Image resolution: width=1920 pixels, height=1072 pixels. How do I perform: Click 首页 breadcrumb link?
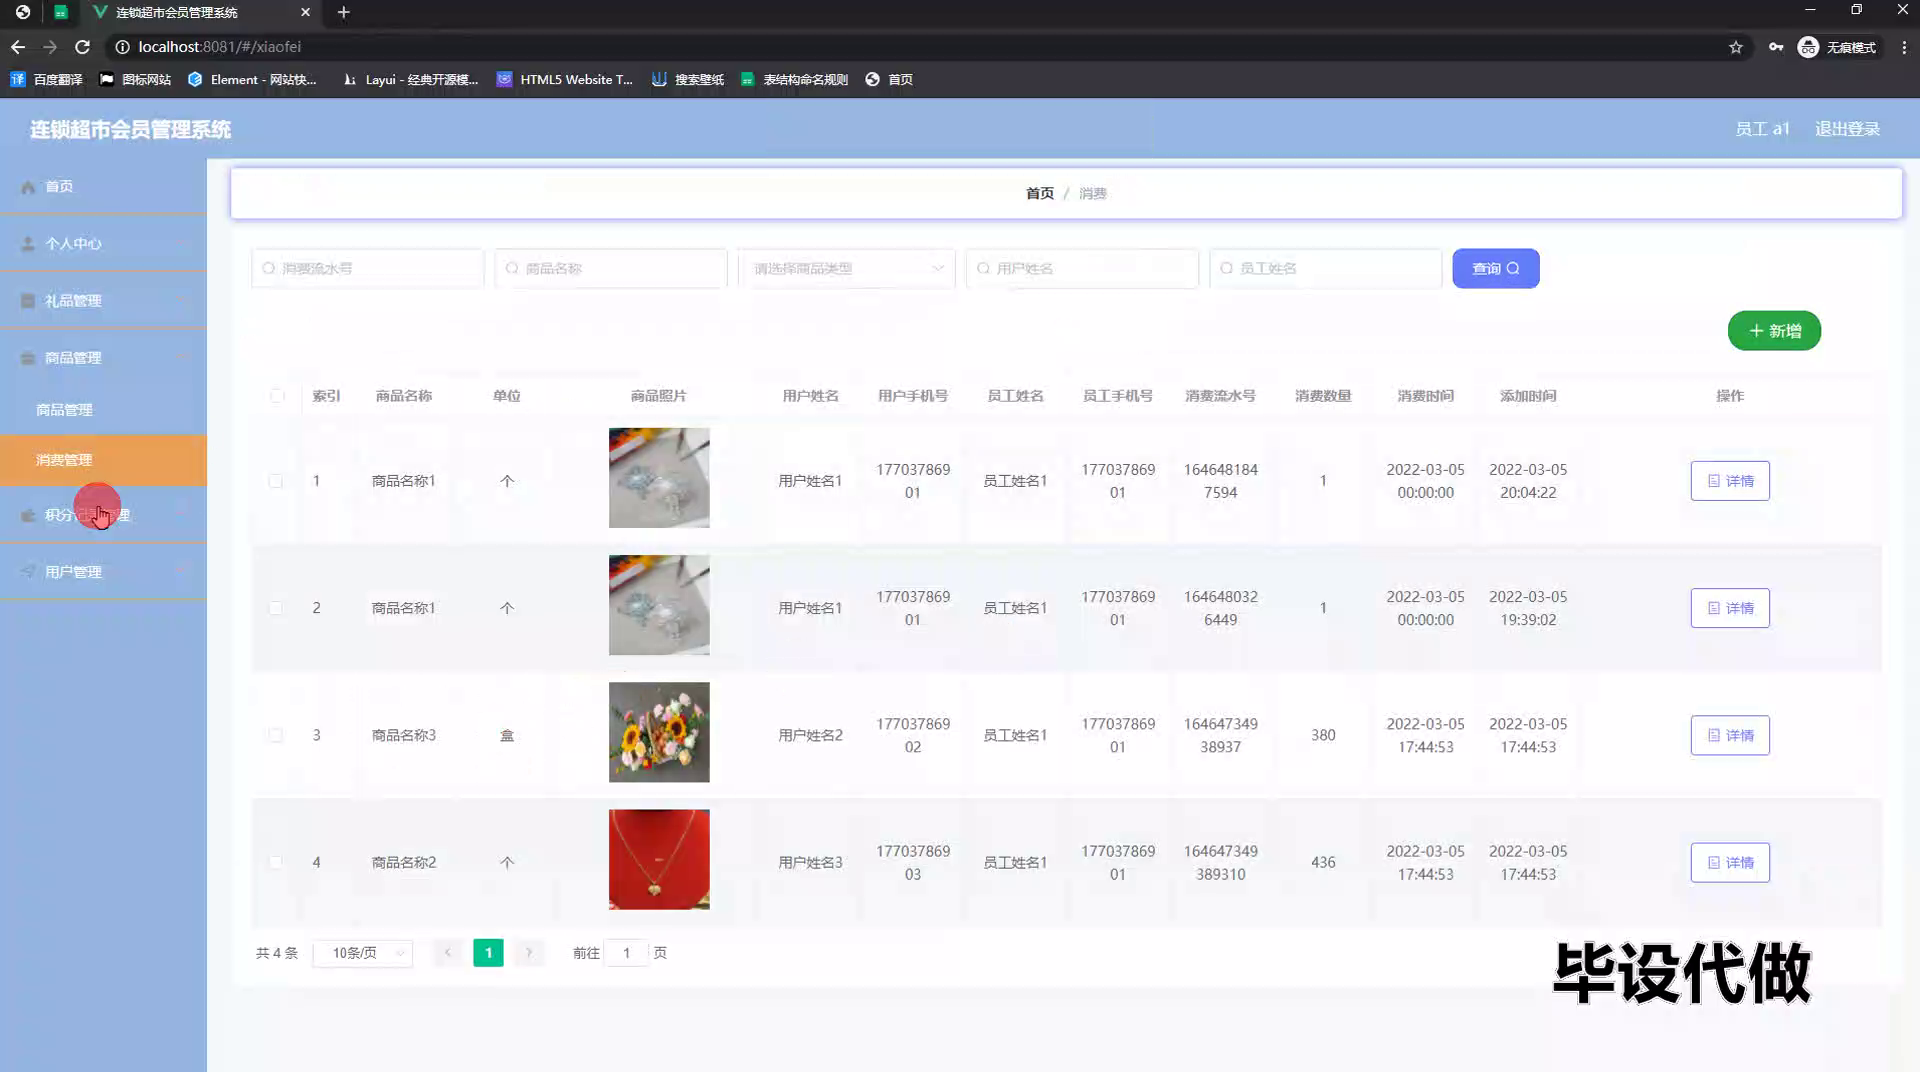(1039, 193)
